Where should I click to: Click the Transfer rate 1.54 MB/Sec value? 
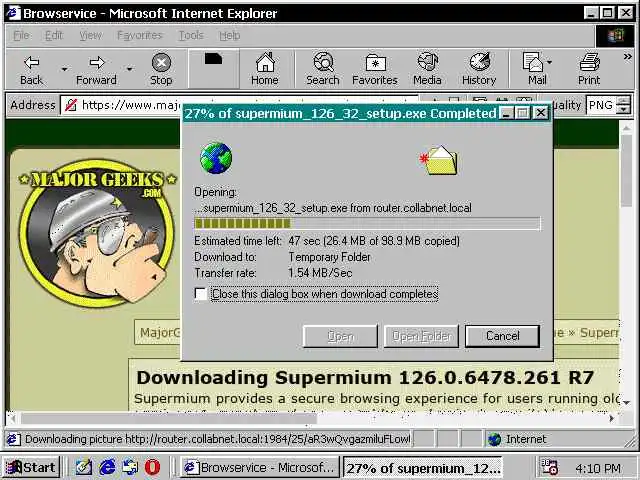coord(320,273)
